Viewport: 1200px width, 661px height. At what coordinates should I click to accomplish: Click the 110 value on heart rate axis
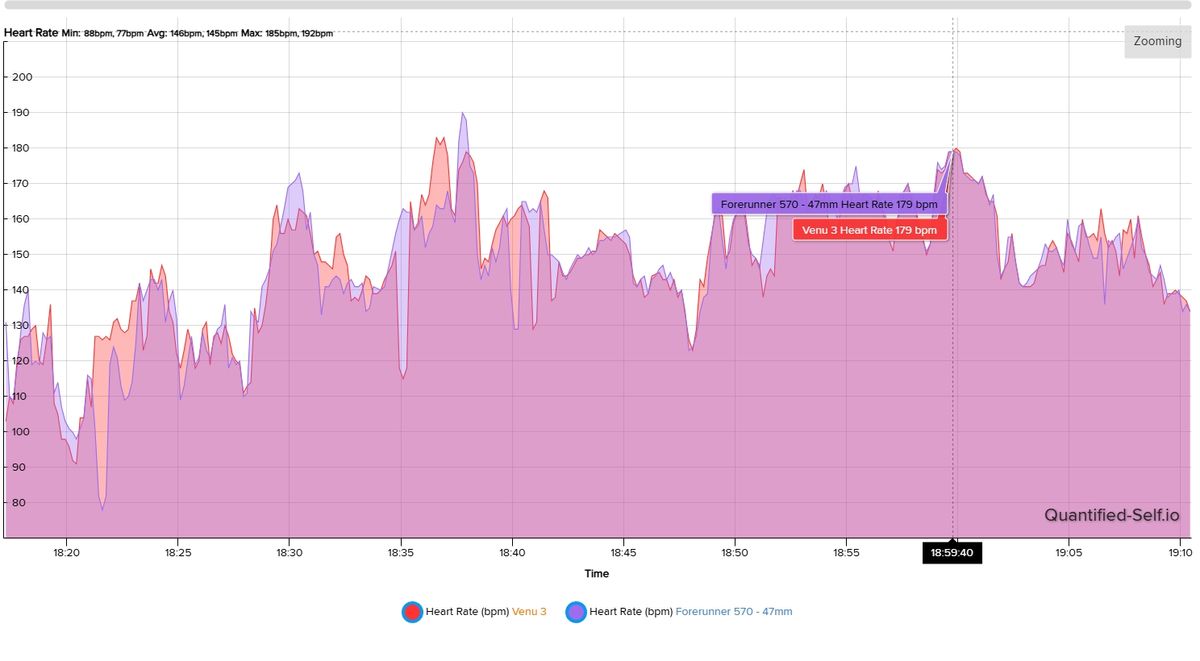click(21, 397)
